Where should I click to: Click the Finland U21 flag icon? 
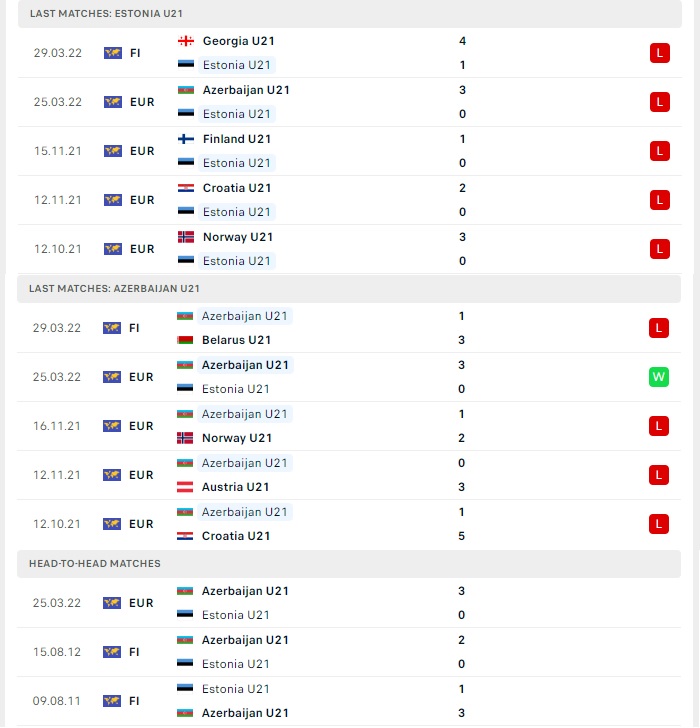tap(186, 139)
